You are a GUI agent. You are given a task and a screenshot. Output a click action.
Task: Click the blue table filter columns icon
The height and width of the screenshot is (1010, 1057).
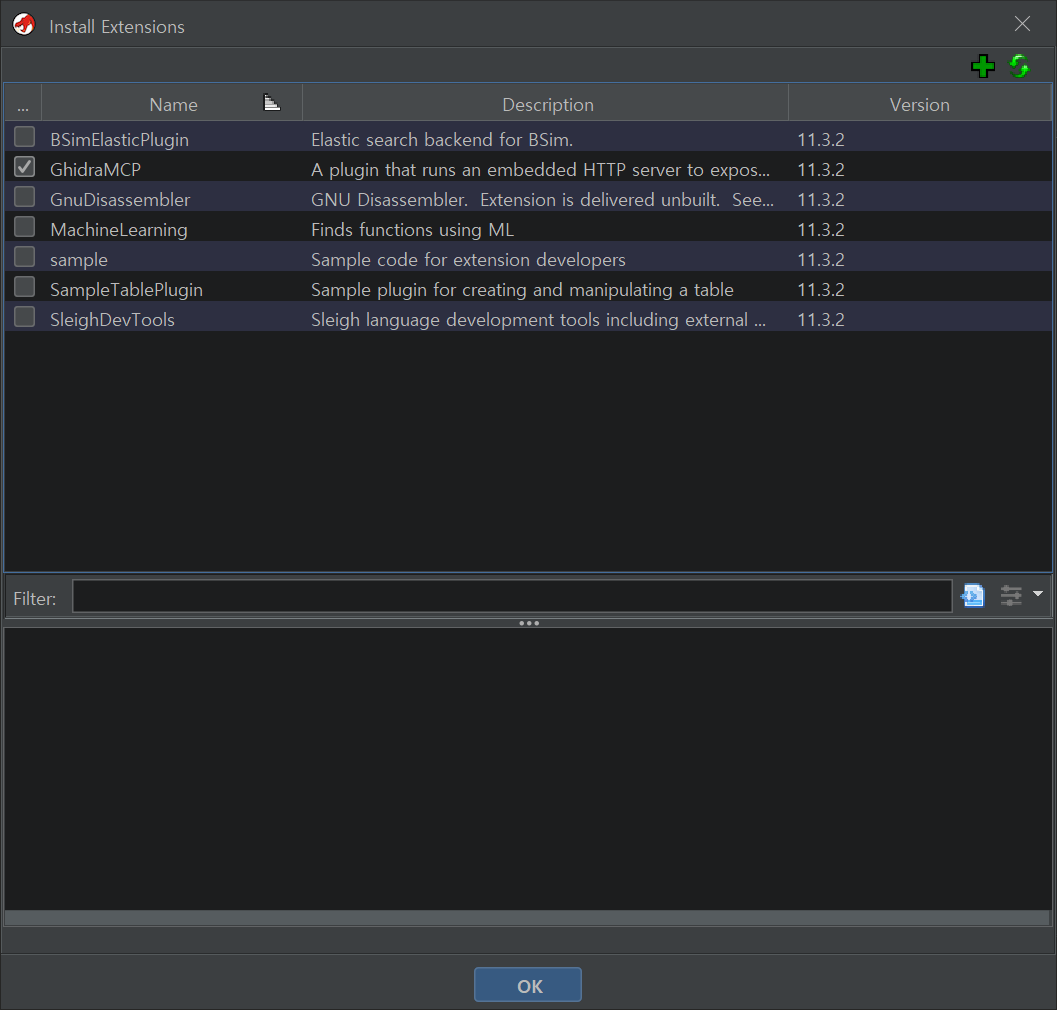tap(973, 595)
